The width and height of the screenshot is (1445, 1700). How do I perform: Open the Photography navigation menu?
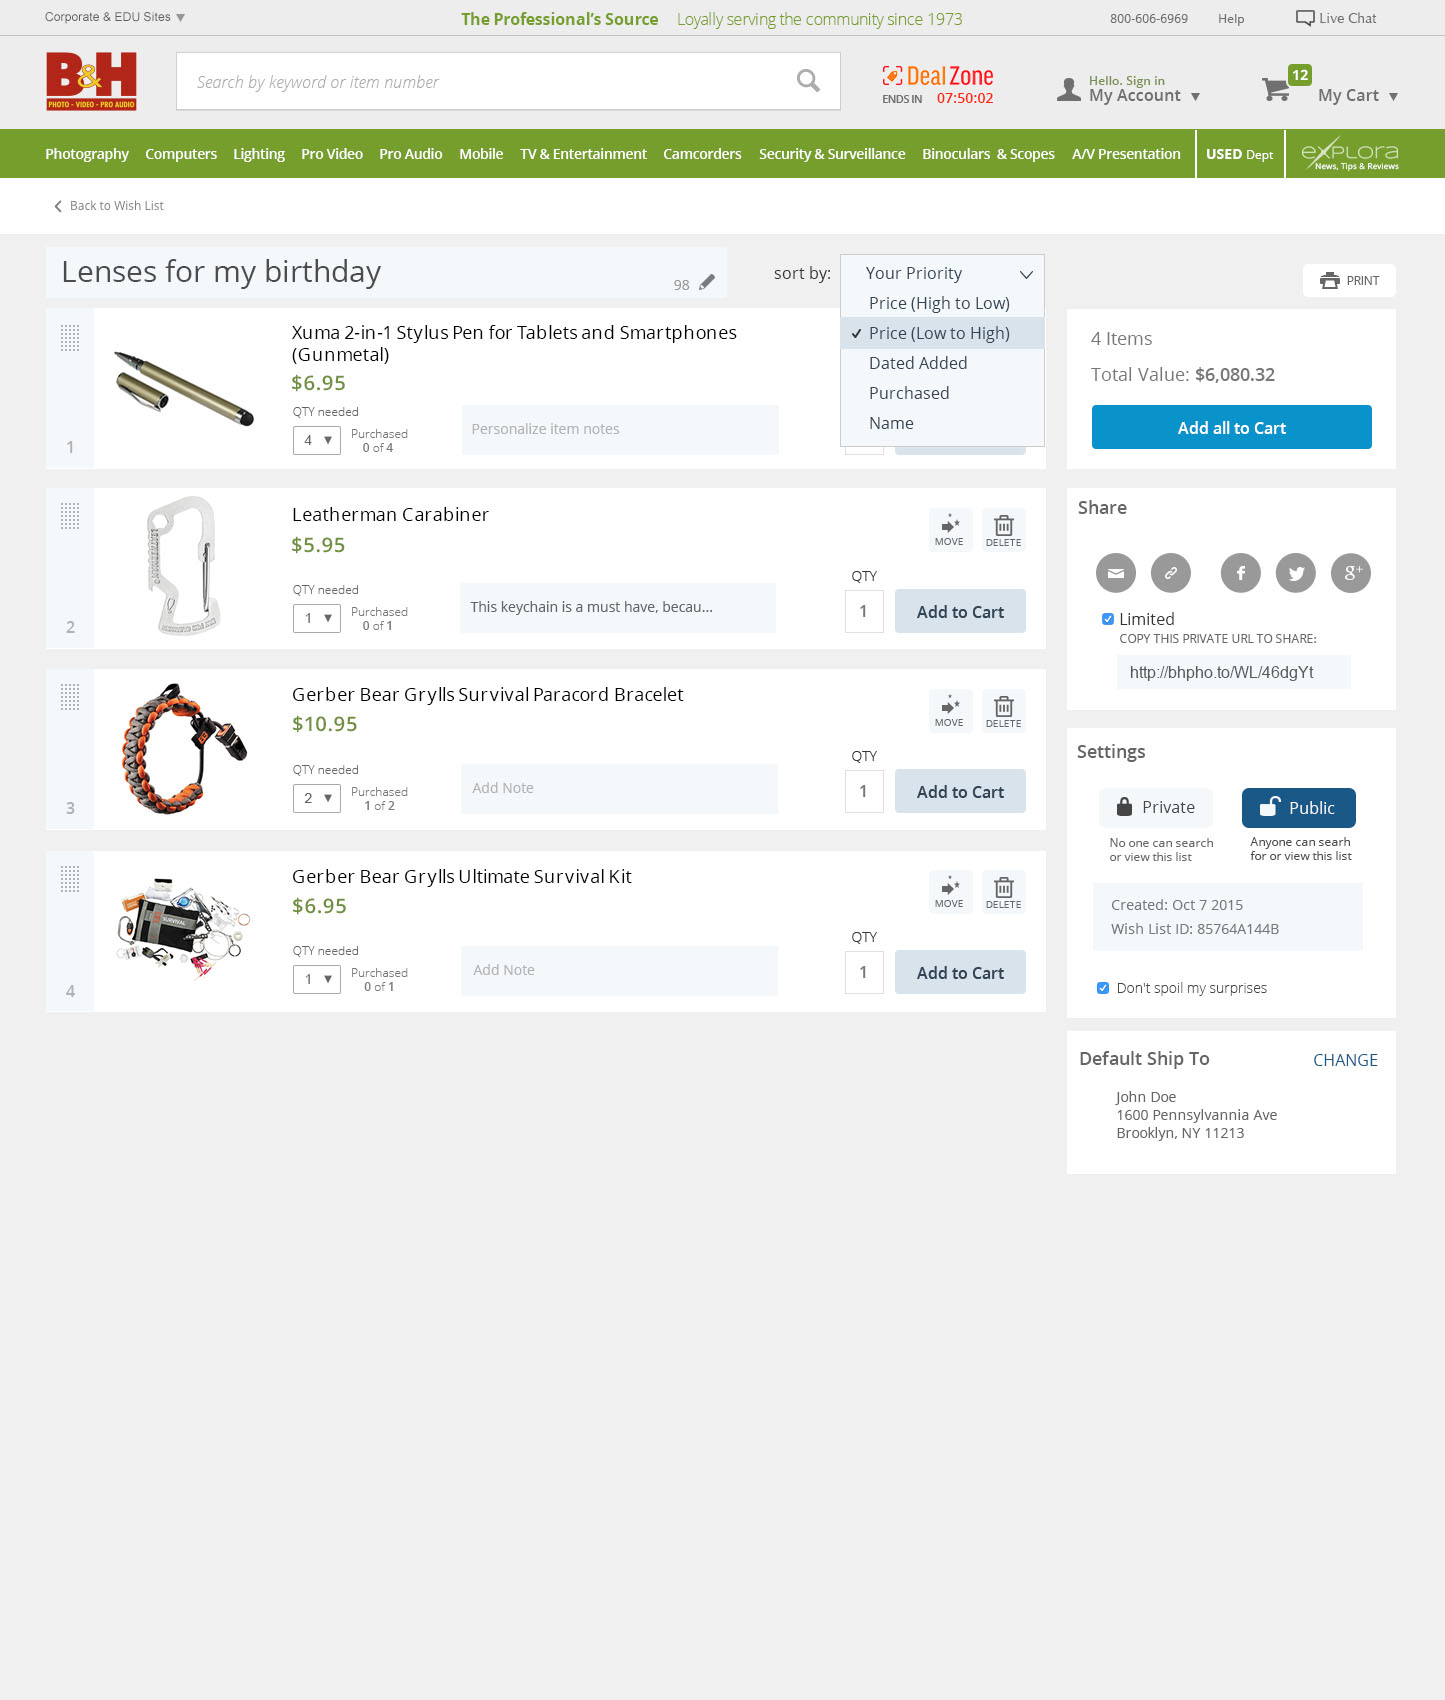click(x=87, y=154)
